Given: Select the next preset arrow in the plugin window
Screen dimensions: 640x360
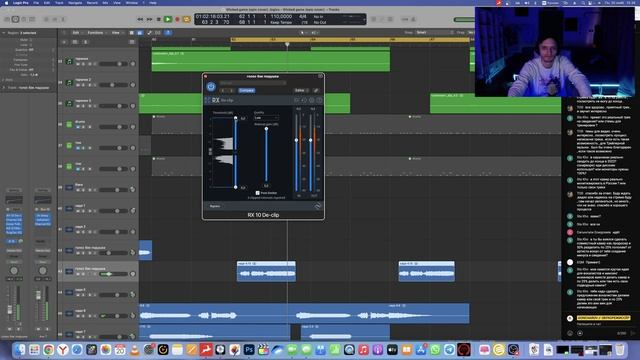Looking at the screenshot, I should (x=231, y=90).
